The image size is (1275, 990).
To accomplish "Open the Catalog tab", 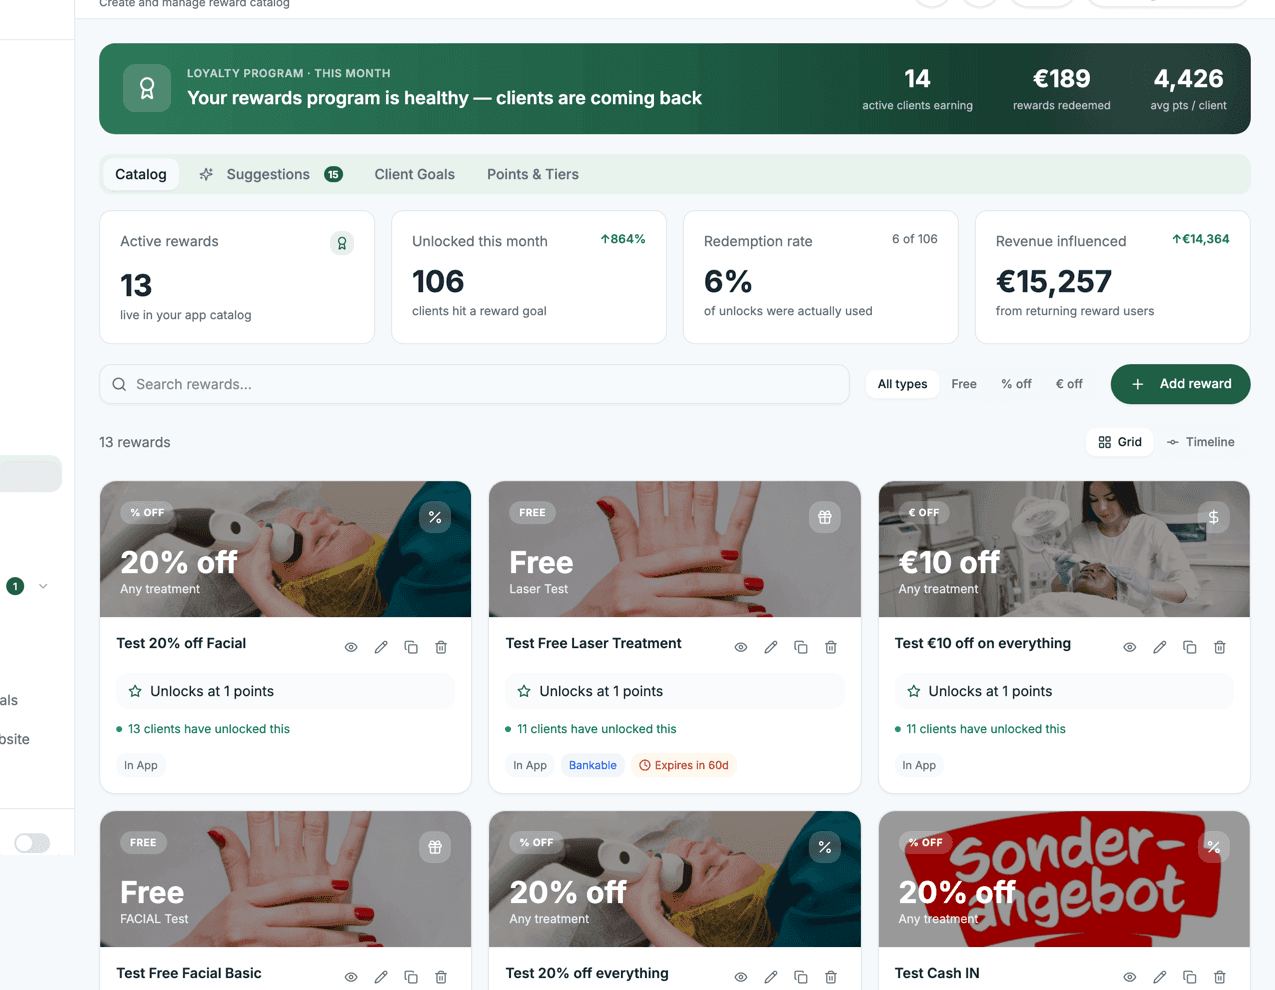I will point(141,174).
